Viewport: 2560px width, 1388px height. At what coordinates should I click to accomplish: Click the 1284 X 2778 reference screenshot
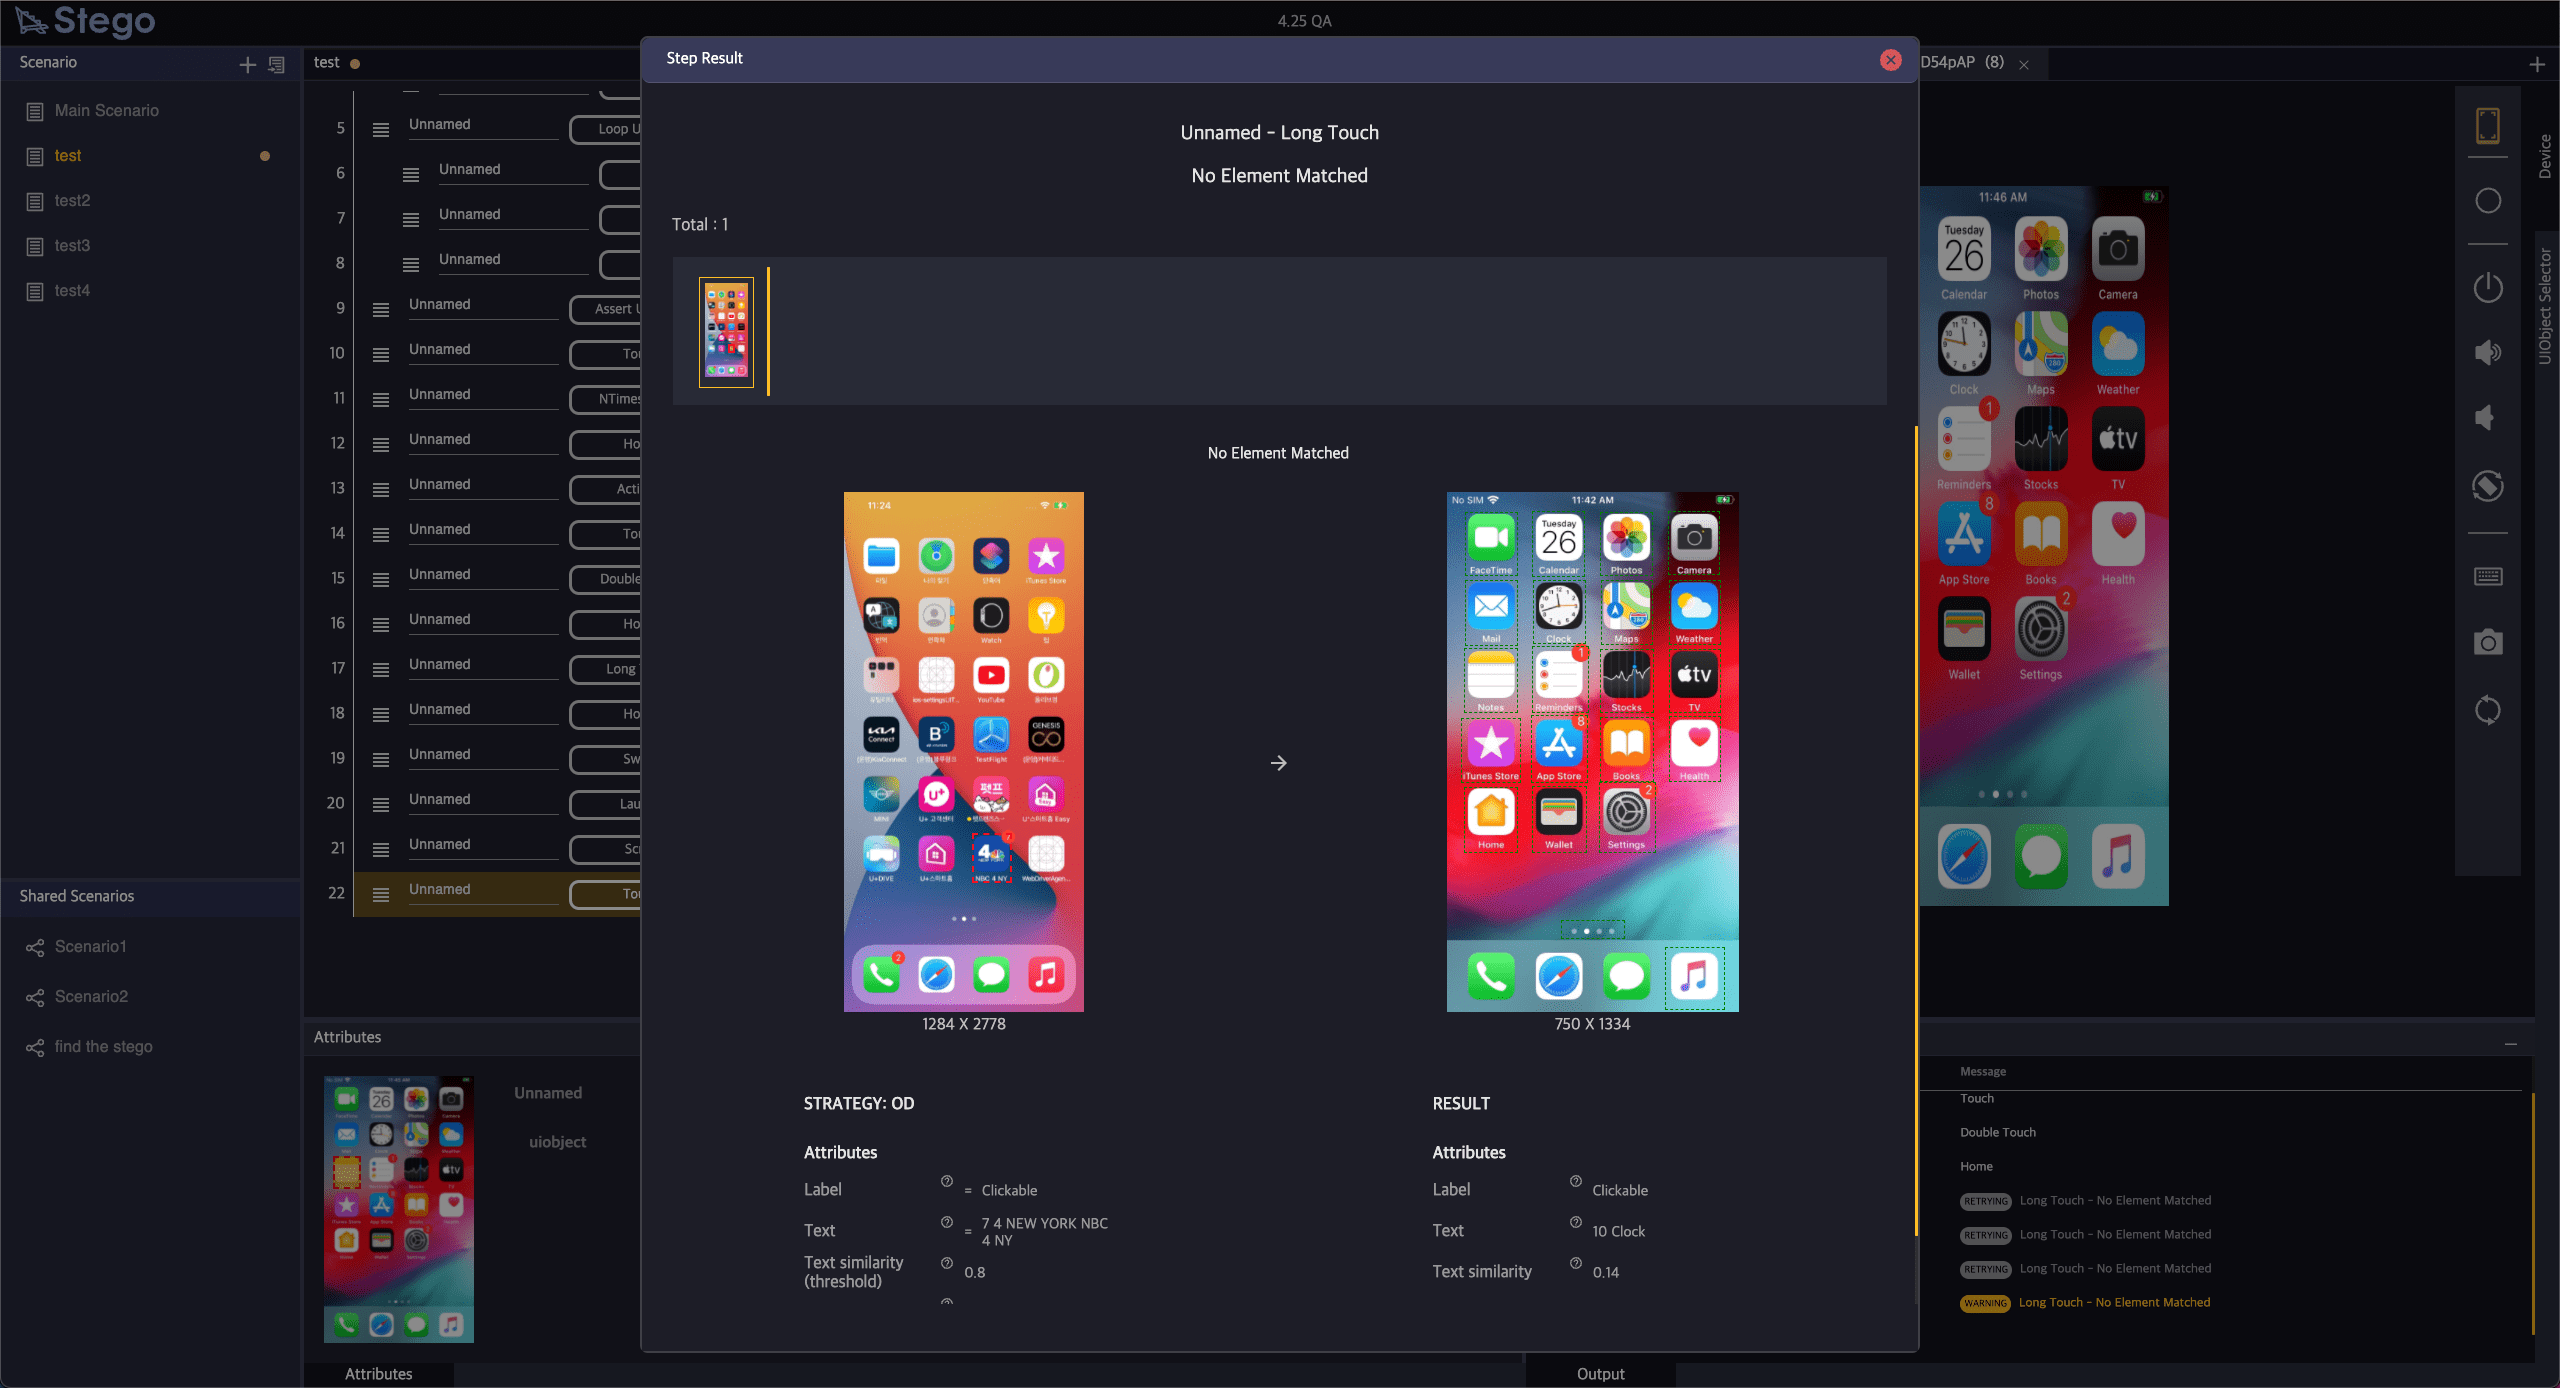(964, 752)
